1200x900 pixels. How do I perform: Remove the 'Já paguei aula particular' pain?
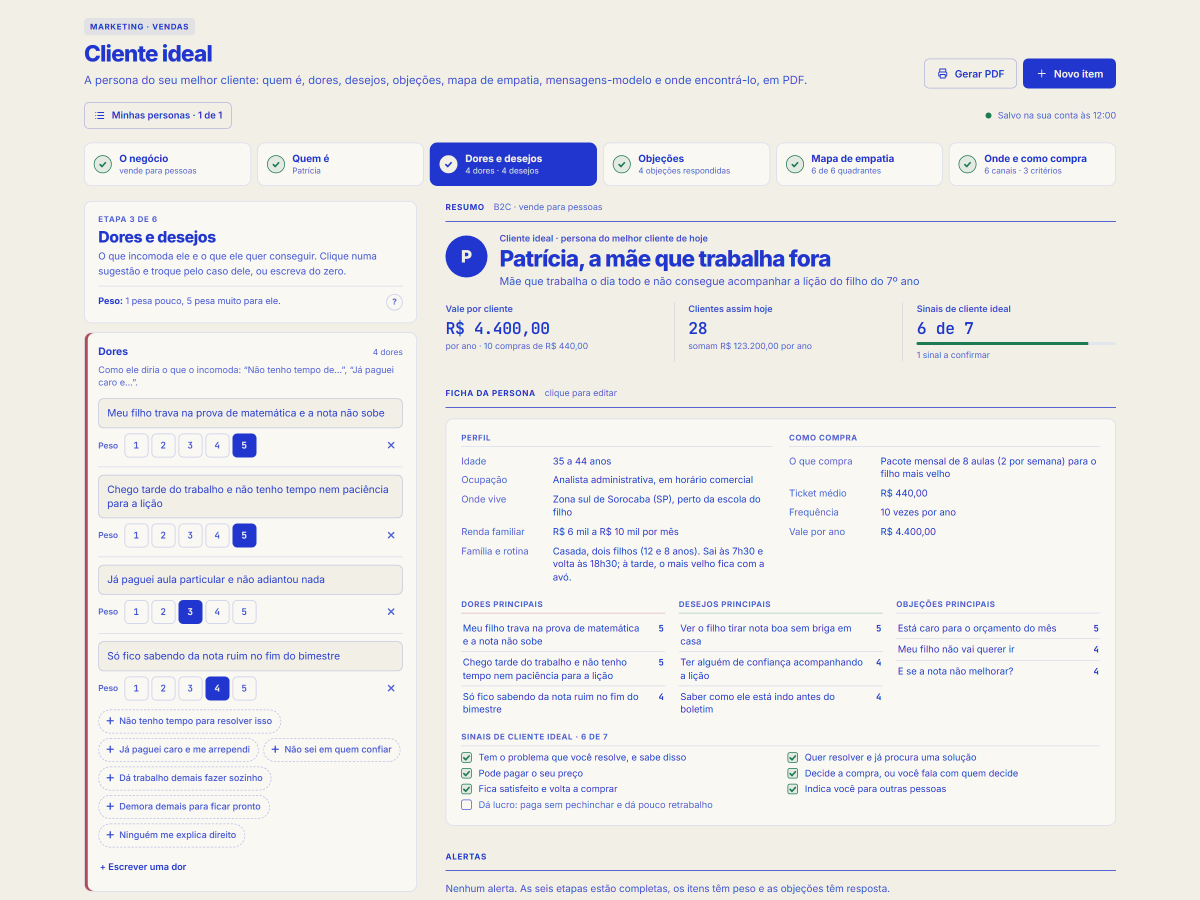coord(391,612)
